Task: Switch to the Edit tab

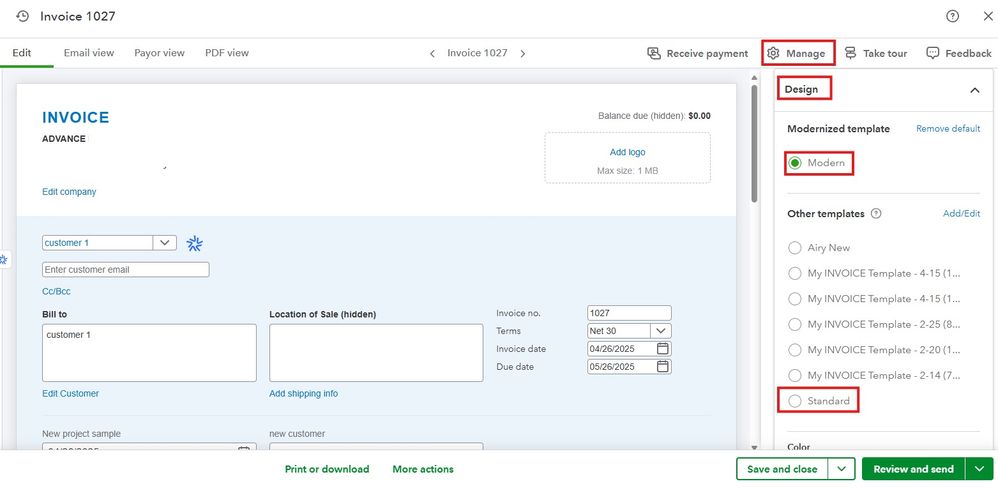Action: point(22,53)
